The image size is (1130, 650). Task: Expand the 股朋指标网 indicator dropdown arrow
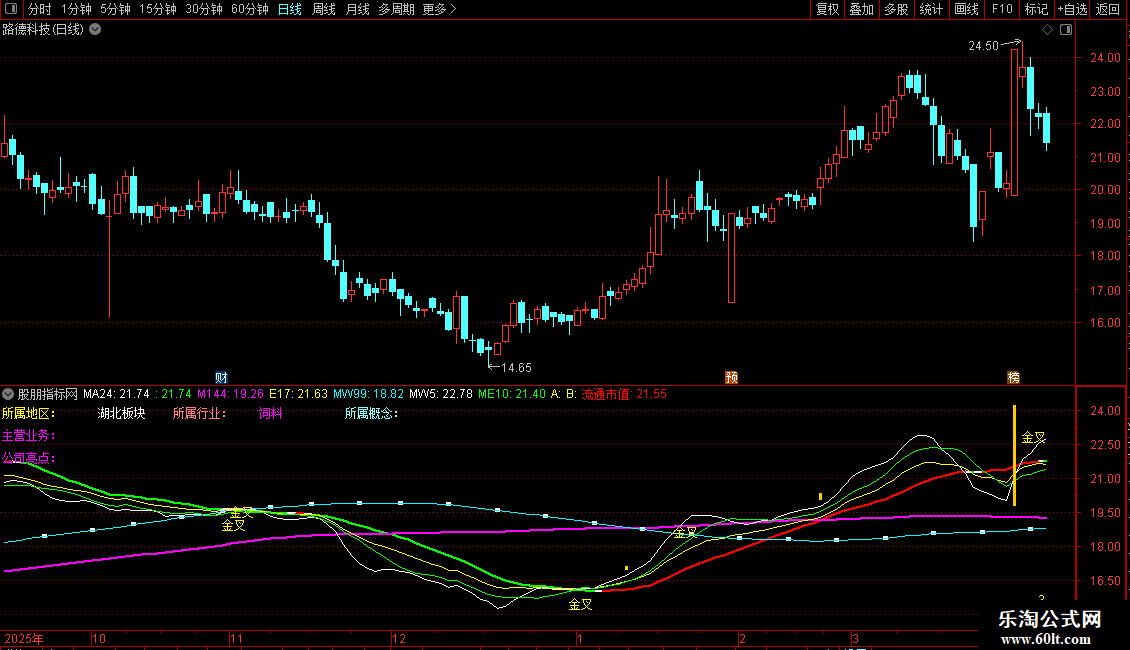tap(9, 394)
